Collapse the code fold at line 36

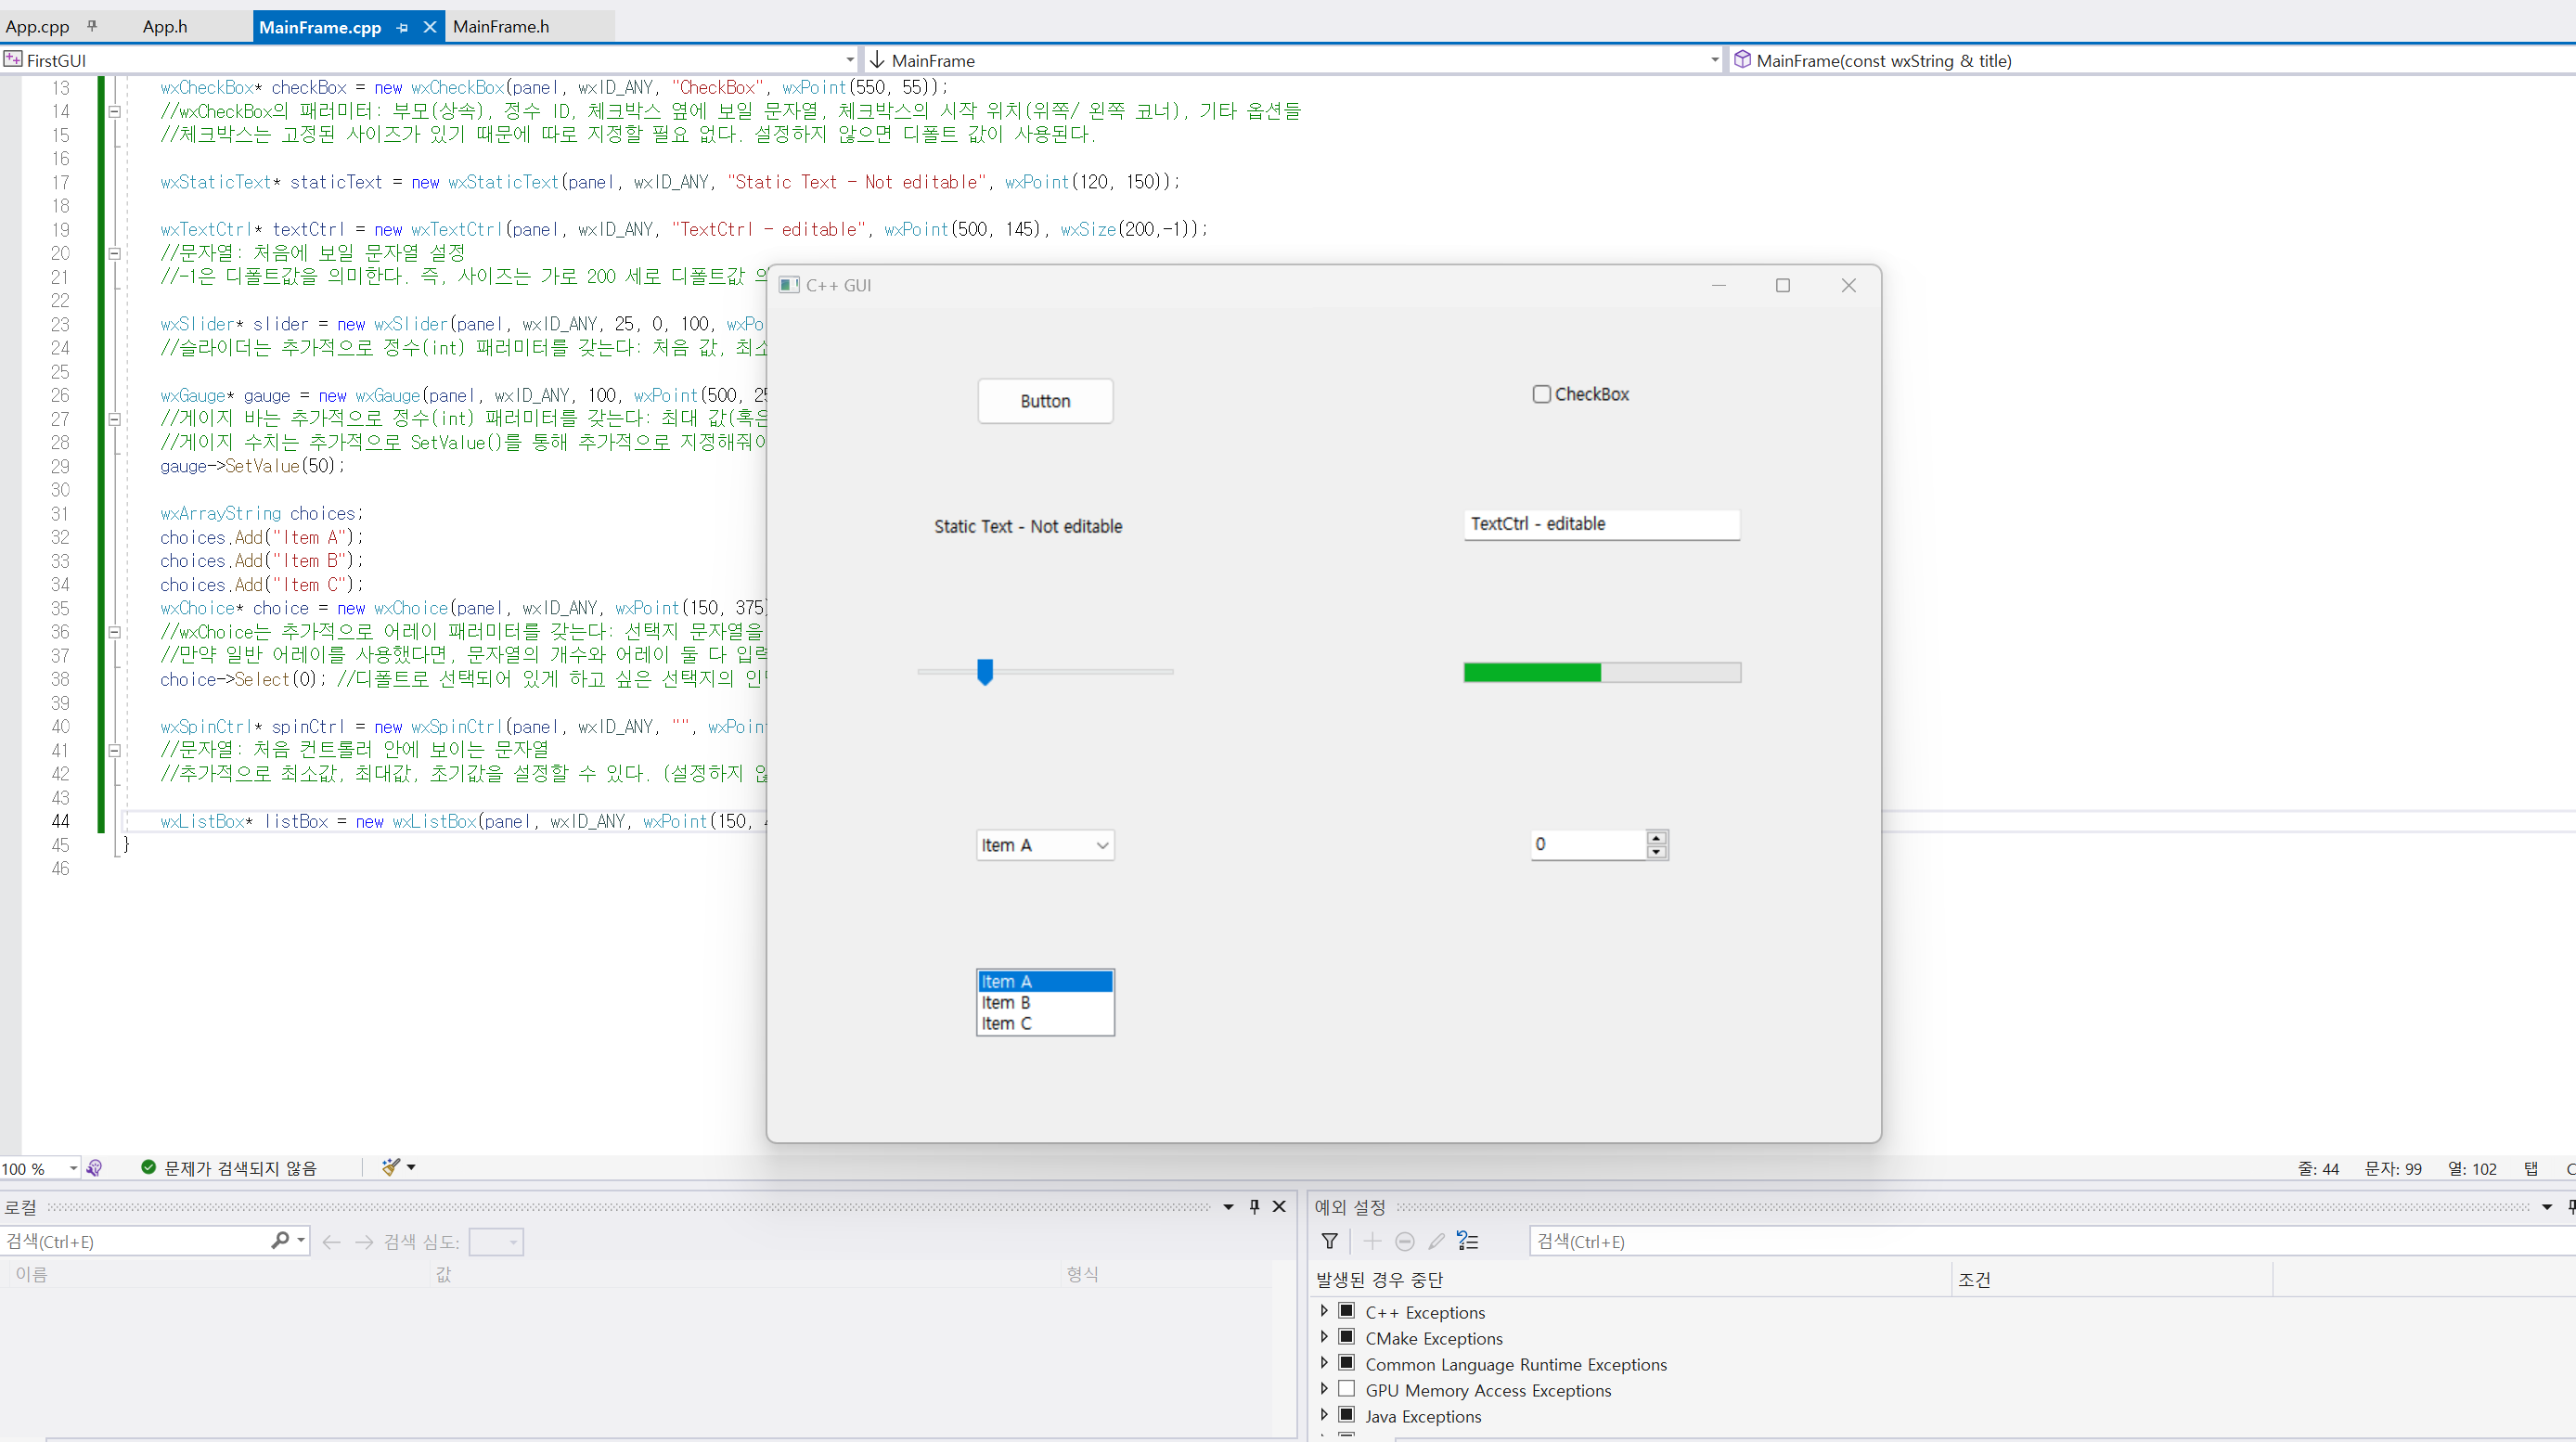pyautogui.click(x=115, y=632)
